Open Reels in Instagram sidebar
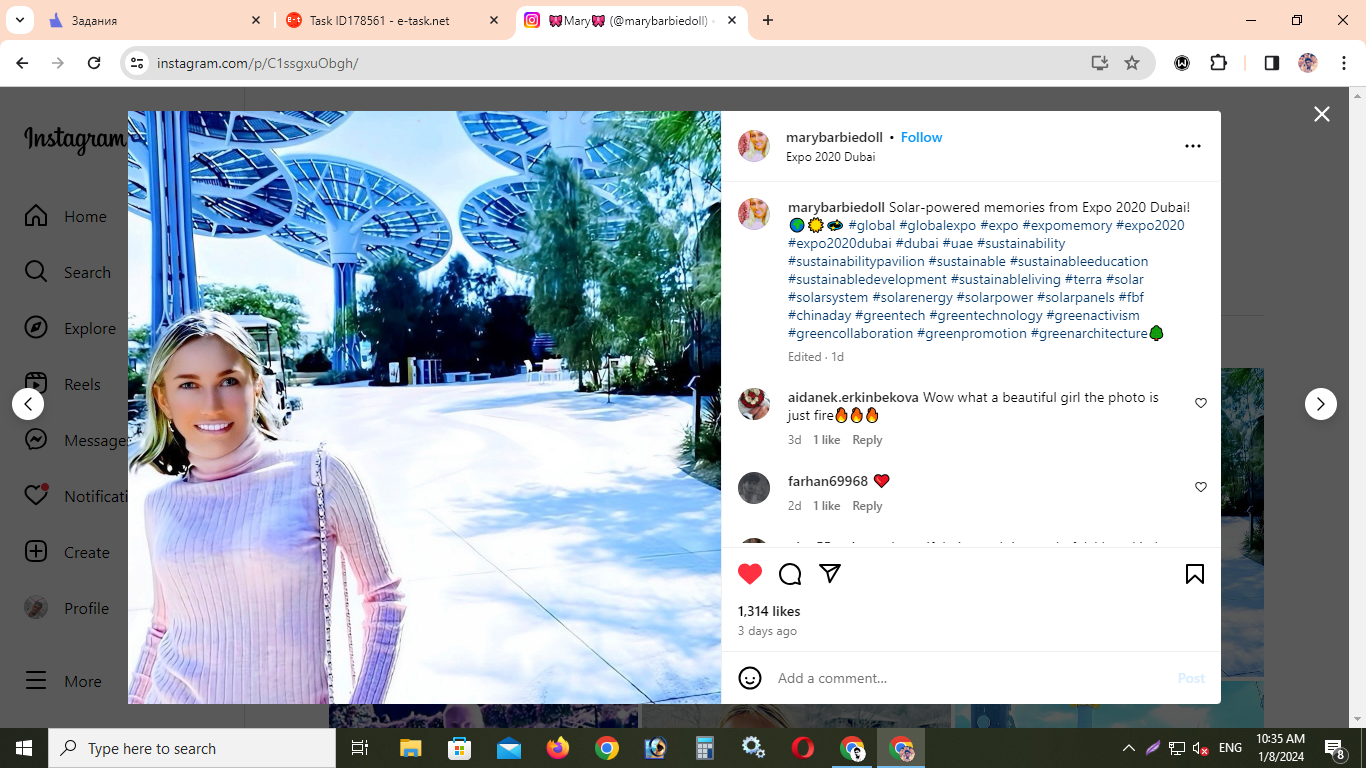Image resolution: width=1366 pixels, height=768 pixels. tap(62, 384)
